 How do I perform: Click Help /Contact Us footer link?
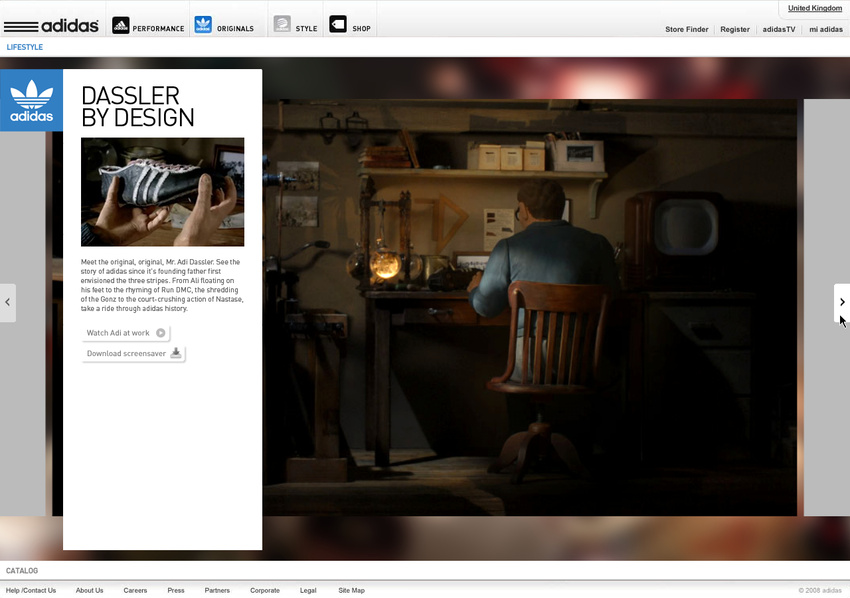31,590
